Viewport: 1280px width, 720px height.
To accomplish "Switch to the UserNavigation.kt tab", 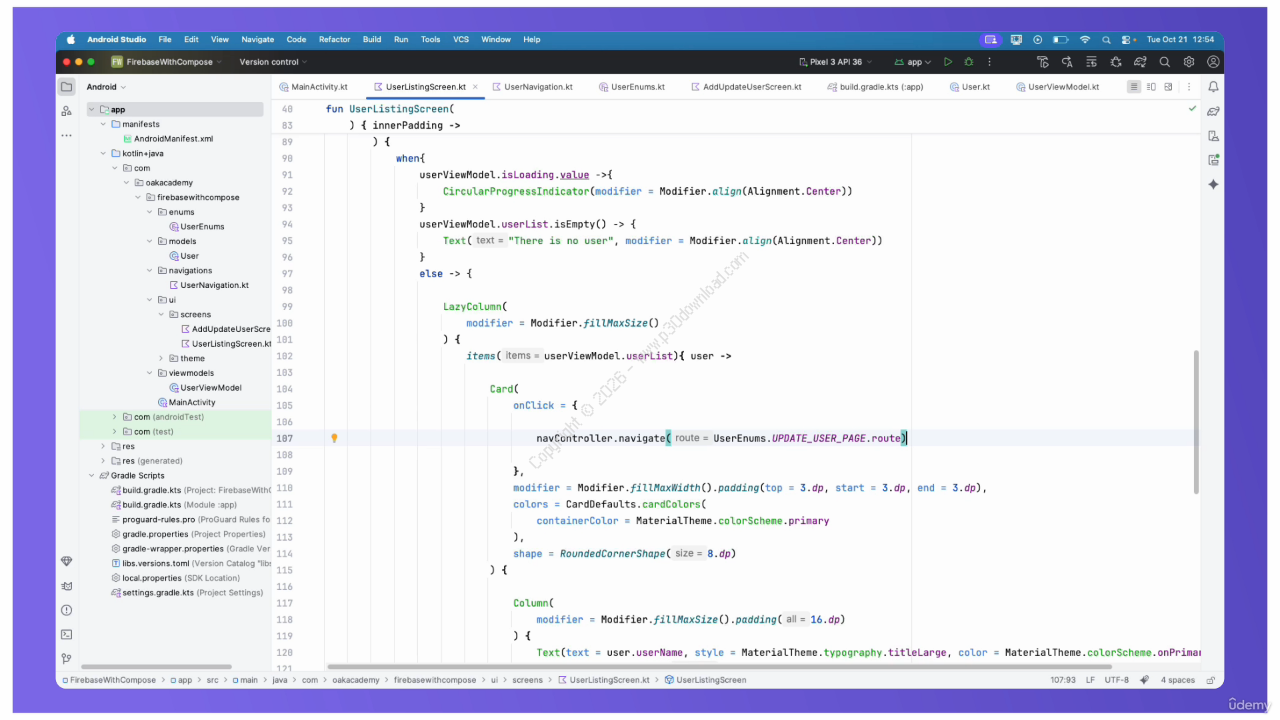I will [538, 87].
